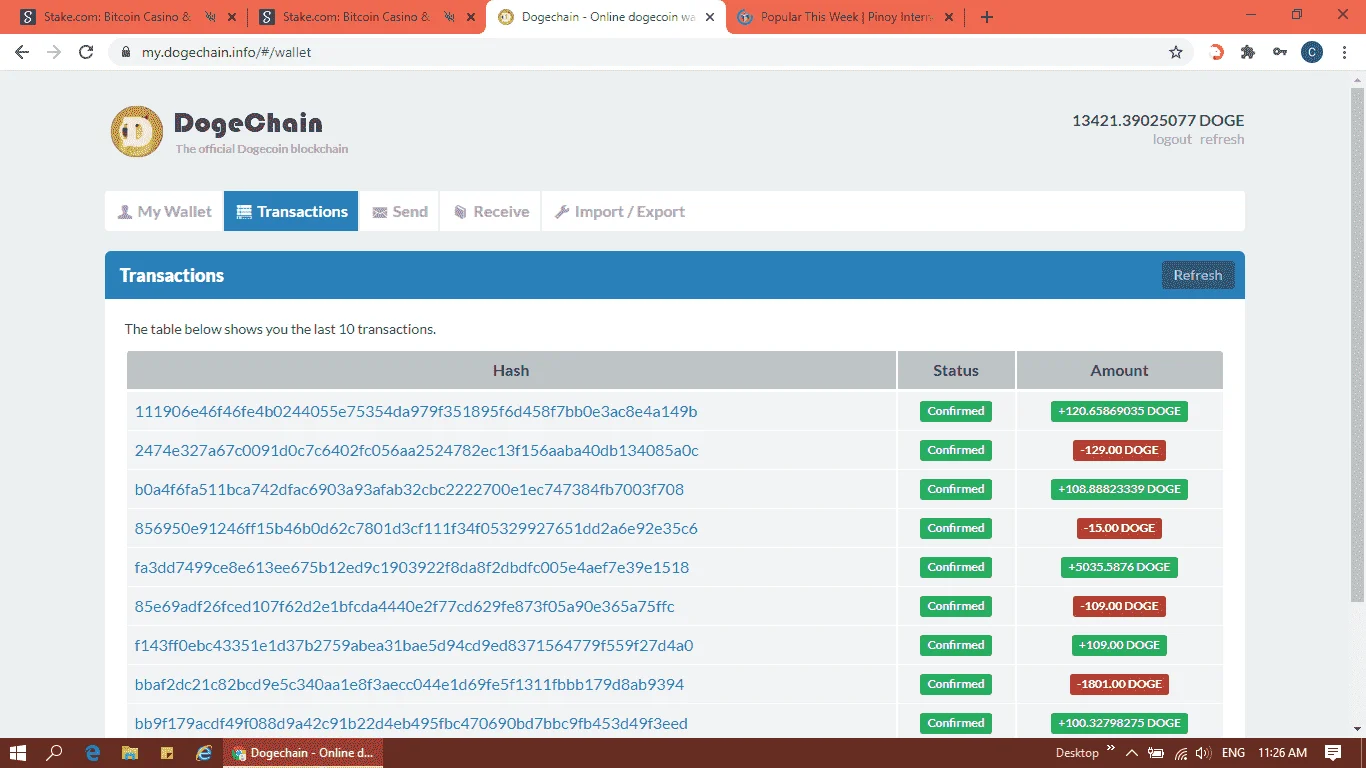Click the Amount column header
1366x768 pixels.
[1119, 370]
